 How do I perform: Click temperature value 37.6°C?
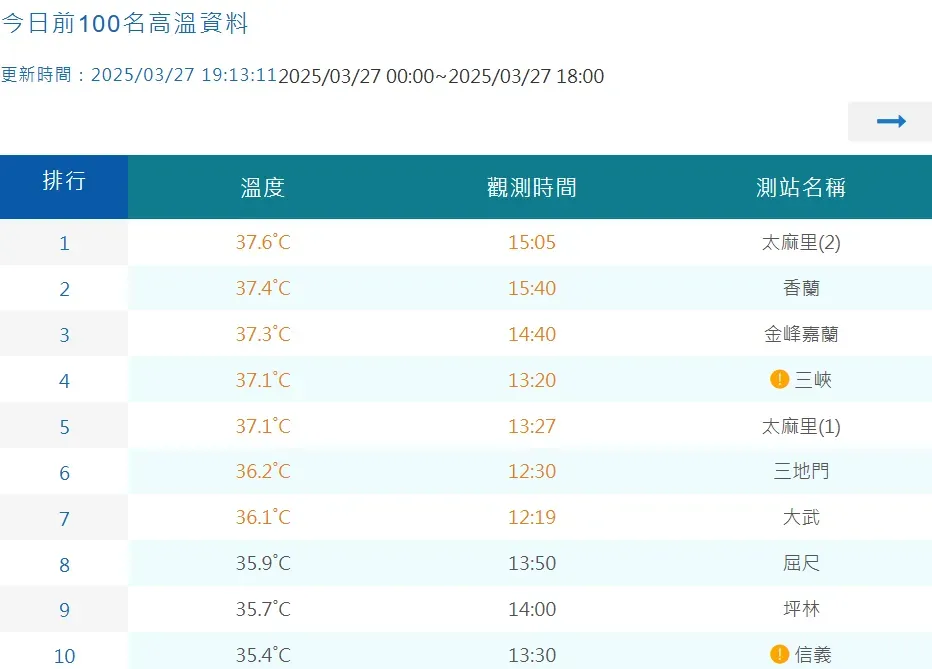[x=263, y=242]
